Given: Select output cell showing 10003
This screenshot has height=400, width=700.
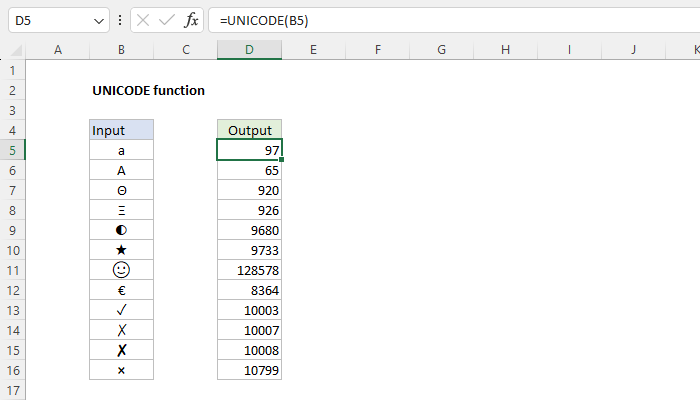Looking at the screenshot, I should pyautogui.click(x=250, y=310).
